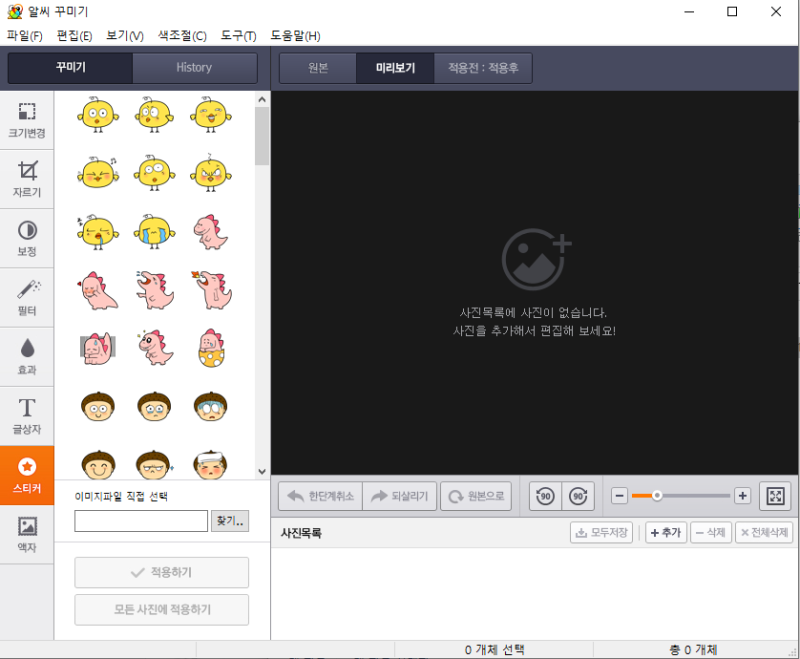This screenshot has height=659, width=800.
Task: Select the 크기변경 resize tool
Action: click(x=27, y=120)
